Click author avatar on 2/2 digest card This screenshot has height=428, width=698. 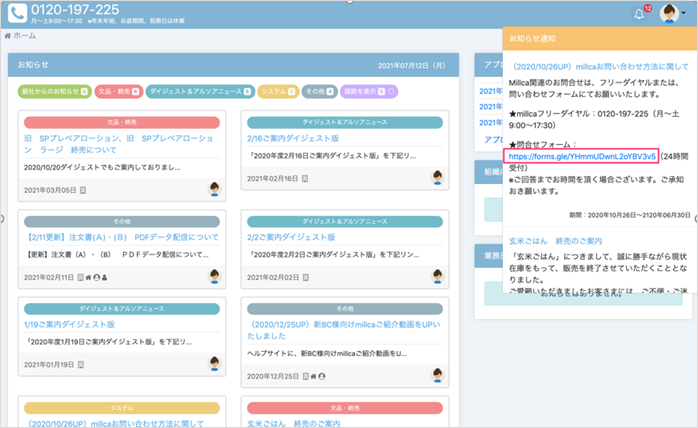pos(437,277)
